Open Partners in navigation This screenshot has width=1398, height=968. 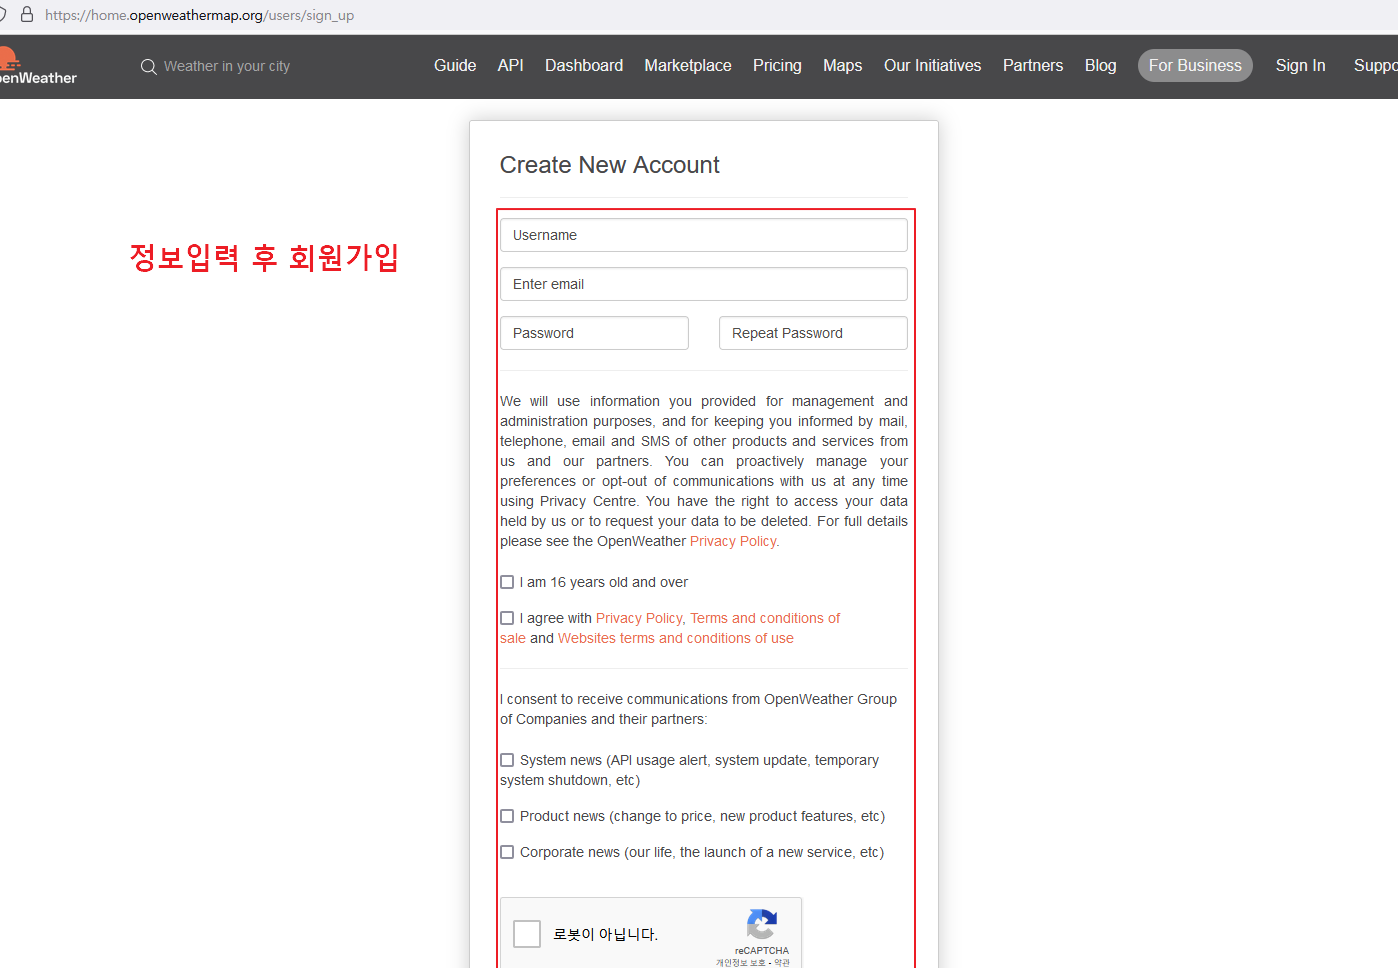coord(1033,66)
